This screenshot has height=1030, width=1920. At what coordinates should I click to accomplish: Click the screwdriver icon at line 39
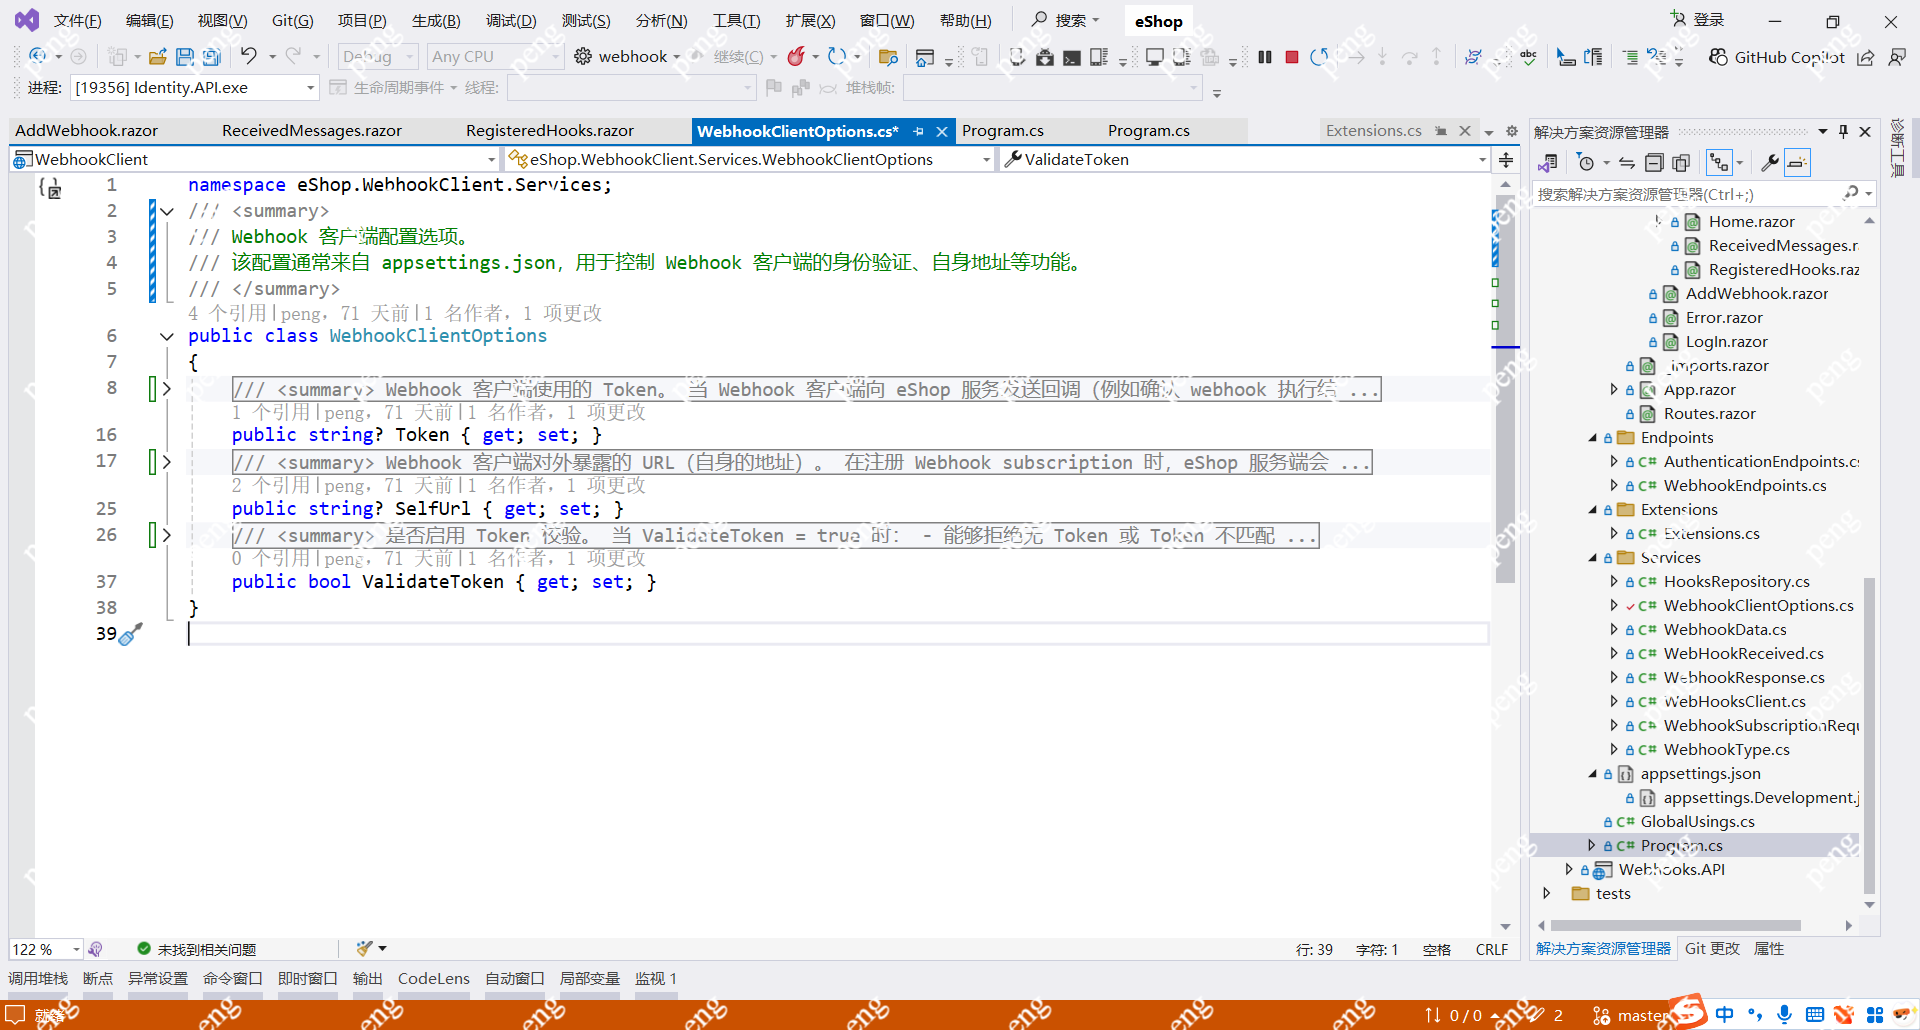tap(131, 634)
